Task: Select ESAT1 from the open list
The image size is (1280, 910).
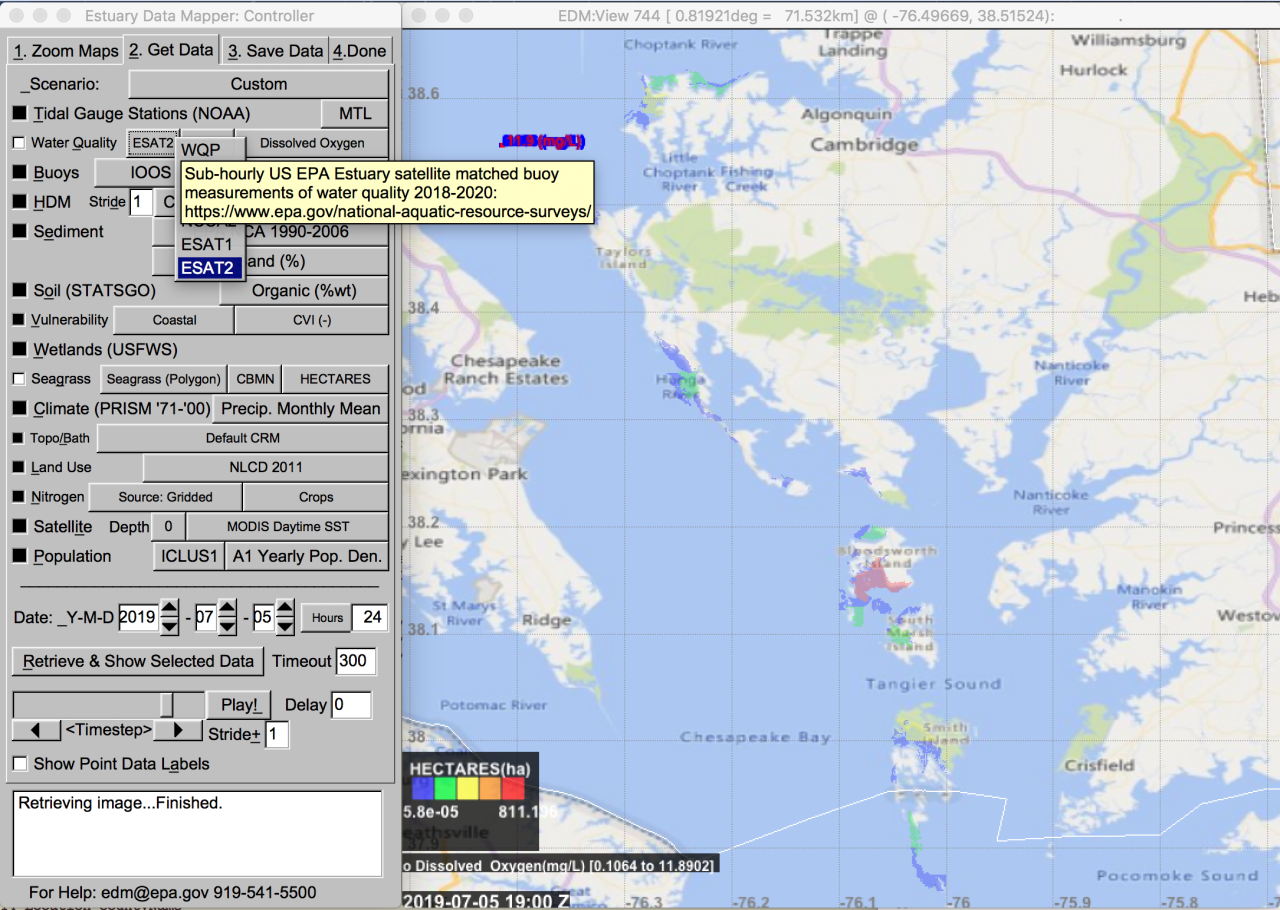Action: click(206, 244)
